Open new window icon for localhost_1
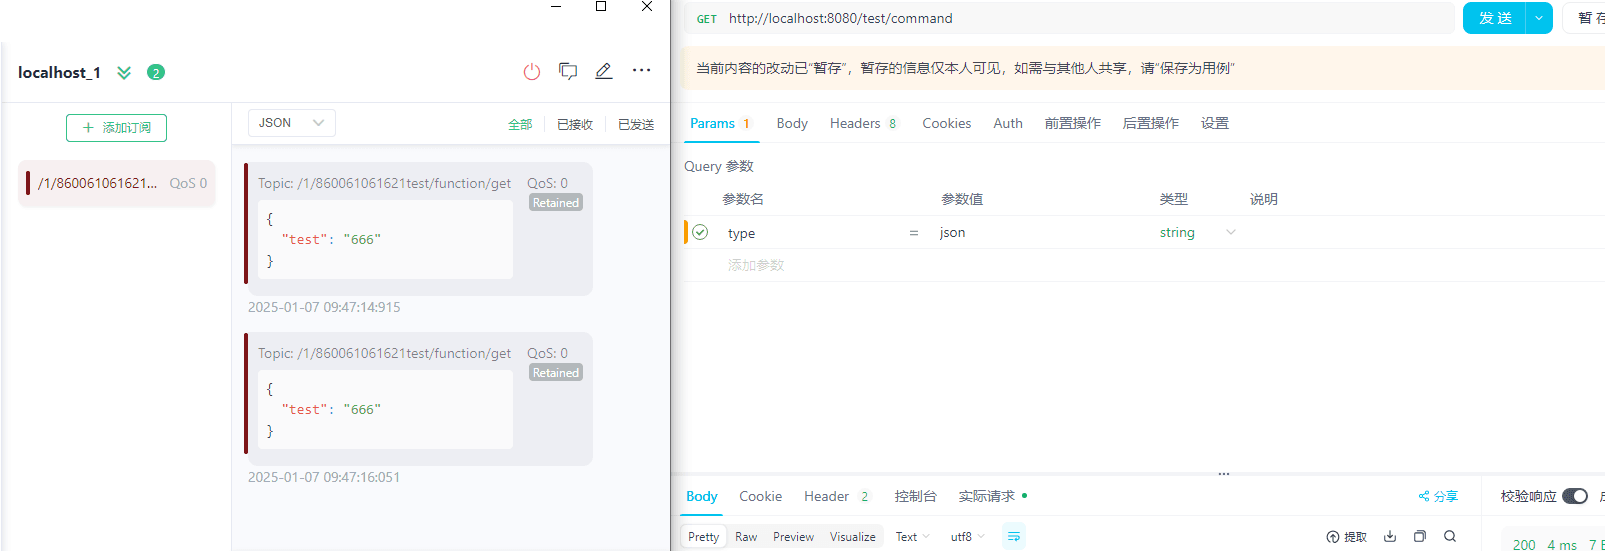This screenshot has height=551, width=1605. click(568, 71)
